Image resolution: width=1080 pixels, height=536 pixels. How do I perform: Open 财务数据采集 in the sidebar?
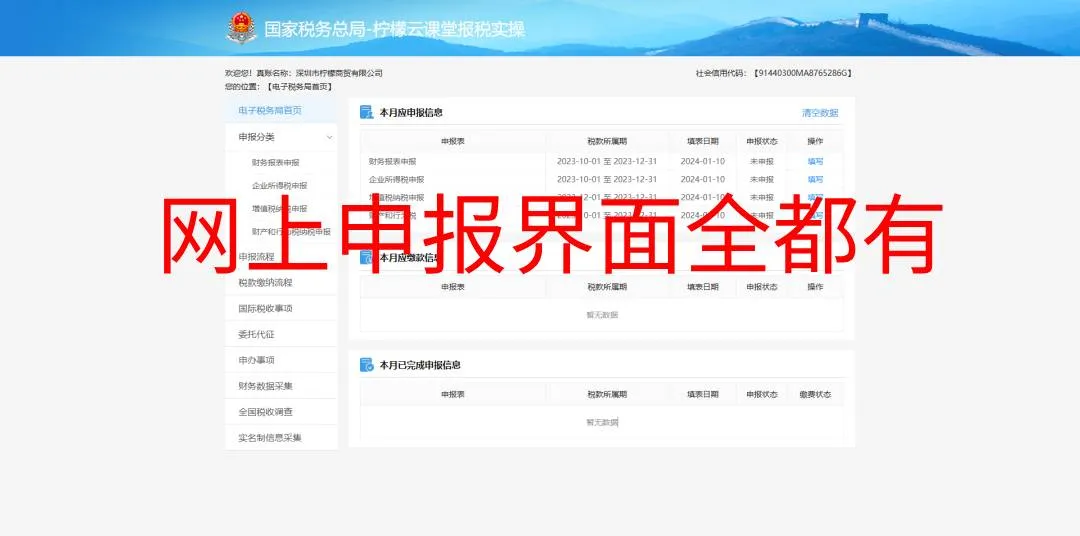point(265,386)
